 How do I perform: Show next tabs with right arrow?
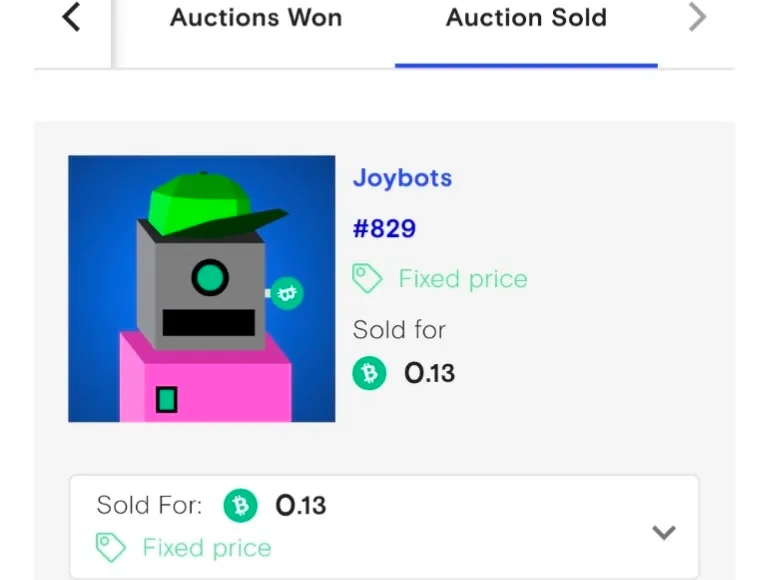pyautogui.click(x=697, y=17)
